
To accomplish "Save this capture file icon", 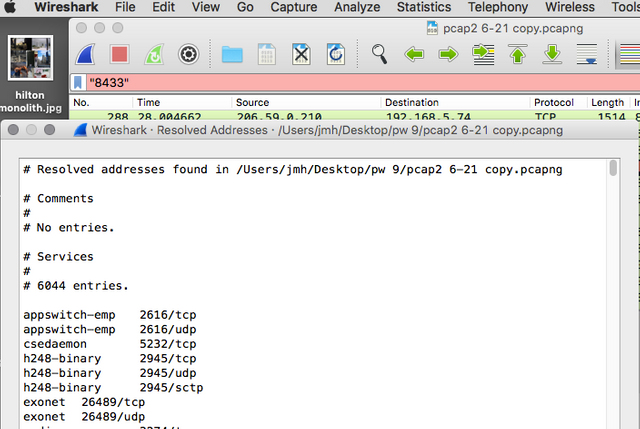I will click(267, 54).
